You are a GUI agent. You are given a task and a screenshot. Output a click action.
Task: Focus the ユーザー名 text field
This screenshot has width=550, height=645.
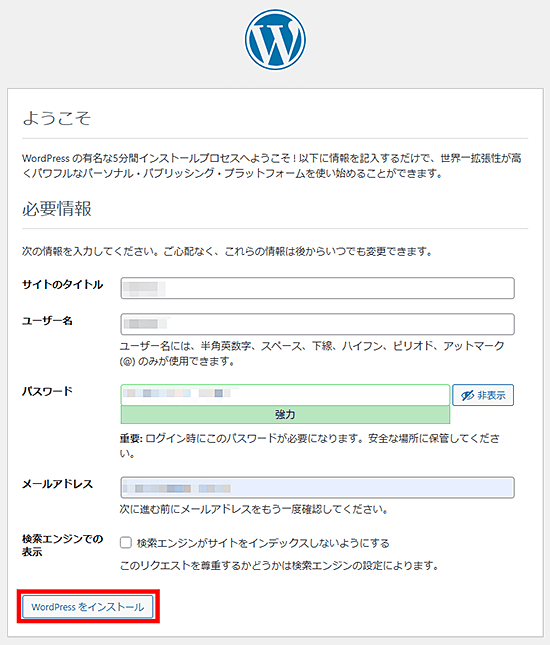coord(317,324)
